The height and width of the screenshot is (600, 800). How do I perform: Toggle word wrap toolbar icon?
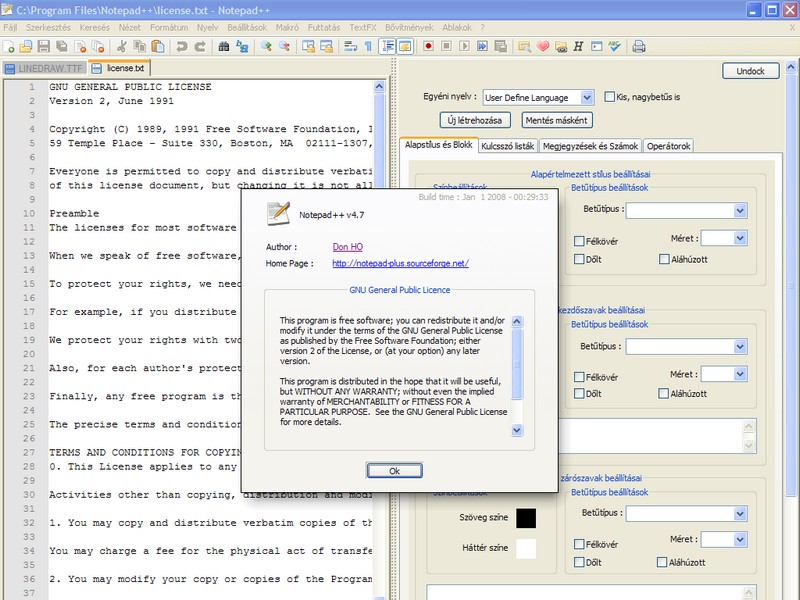[350, 47]
